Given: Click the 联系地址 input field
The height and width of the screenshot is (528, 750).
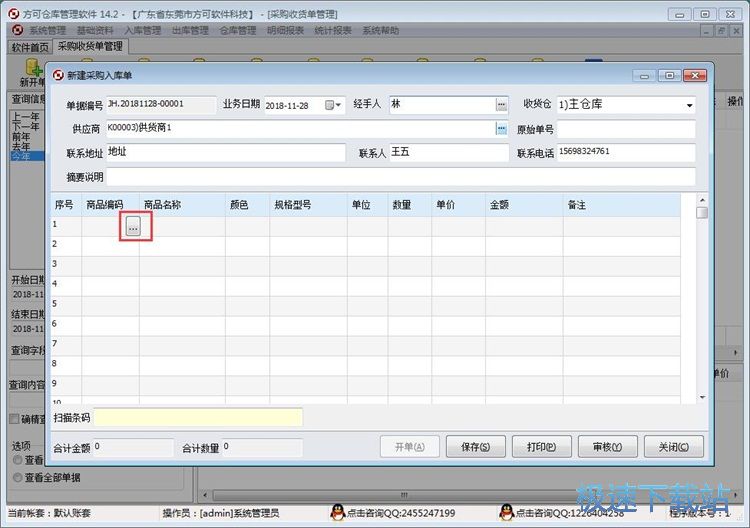Looking at the screenshot, I should click(x=225, y=153).
